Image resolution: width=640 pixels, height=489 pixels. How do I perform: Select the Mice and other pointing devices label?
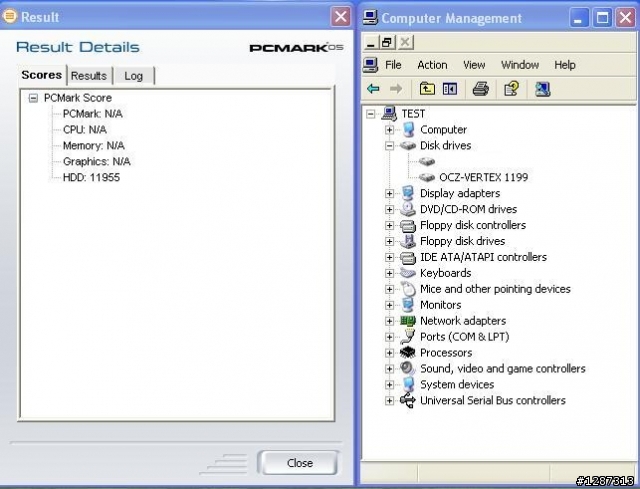(x=495, y=289)
